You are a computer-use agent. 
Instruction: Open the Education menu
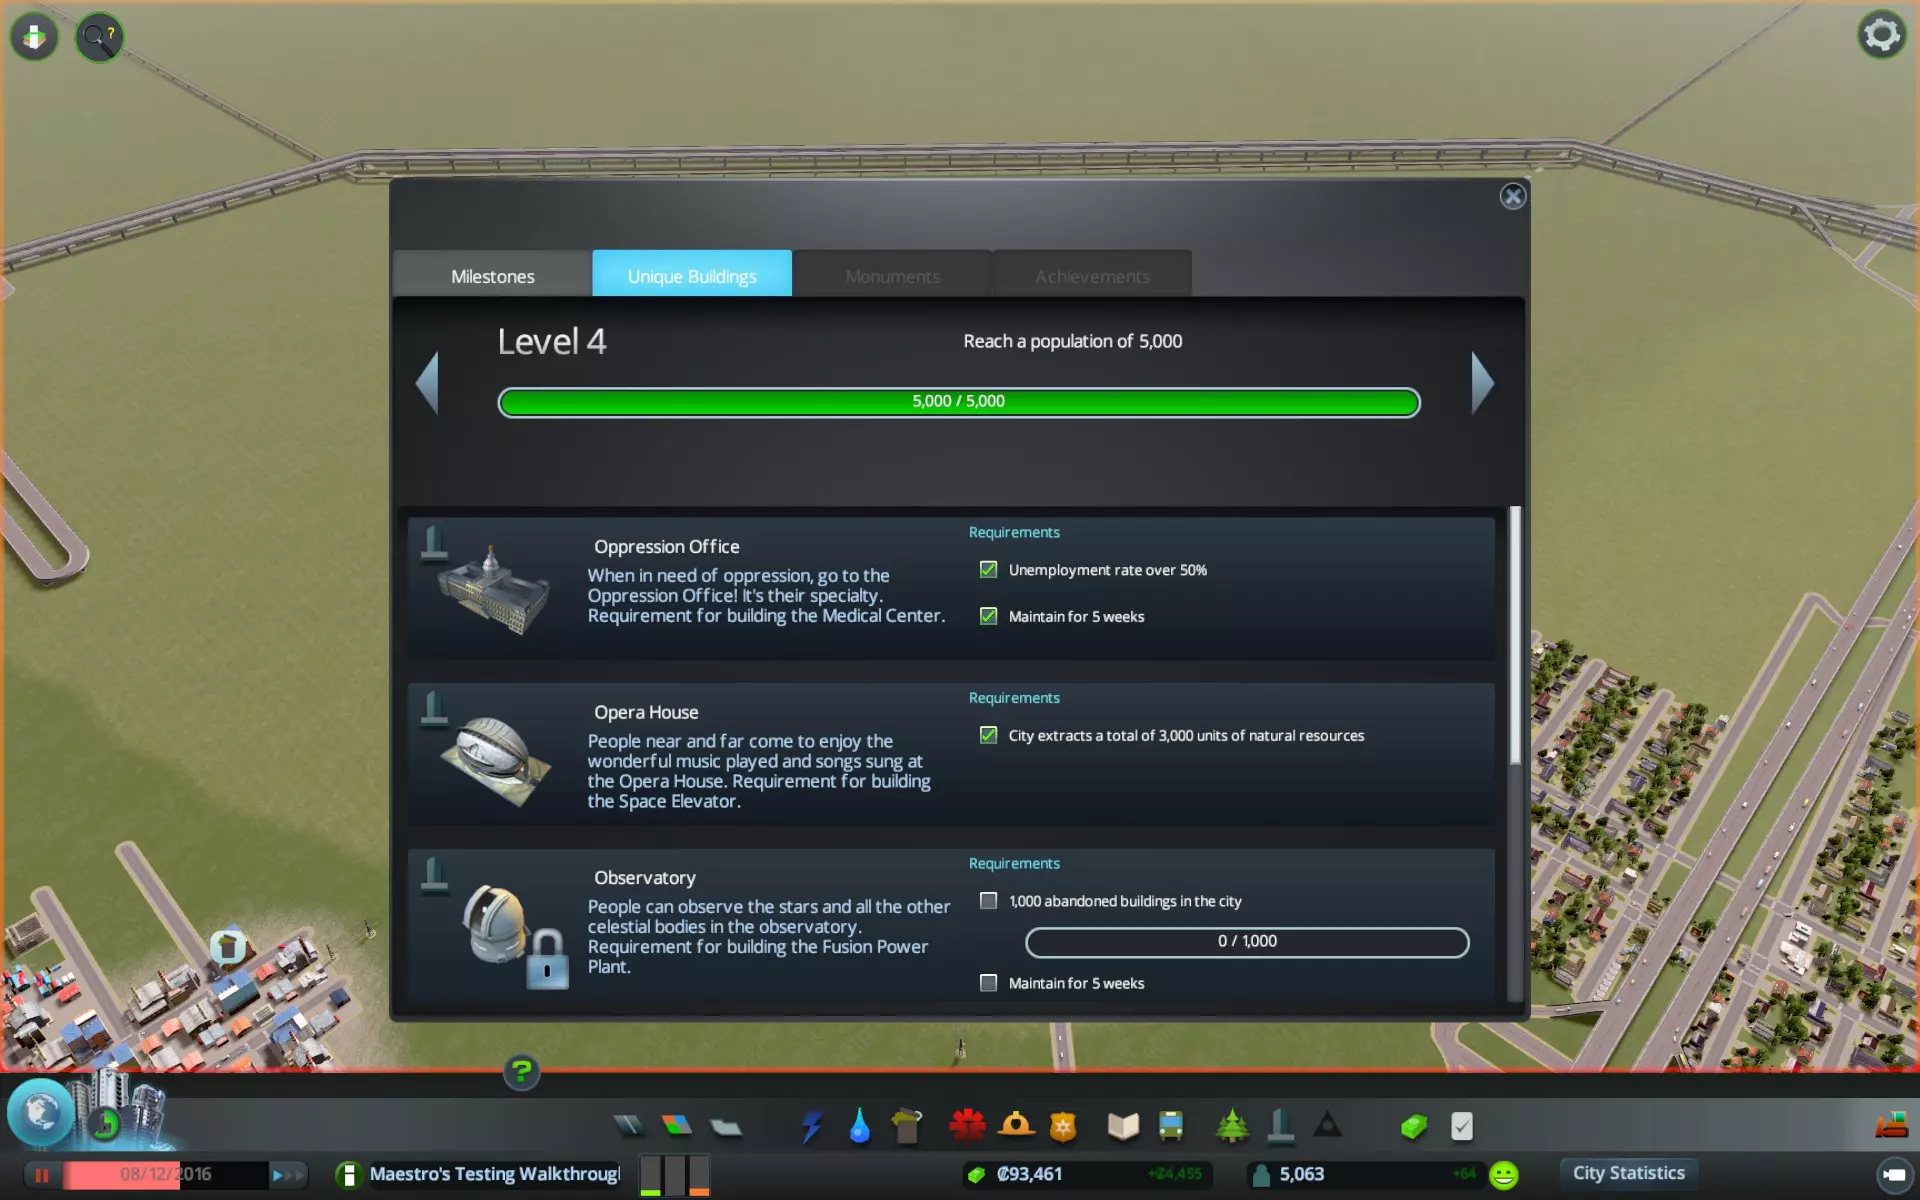click(x=1123, y=1126)
